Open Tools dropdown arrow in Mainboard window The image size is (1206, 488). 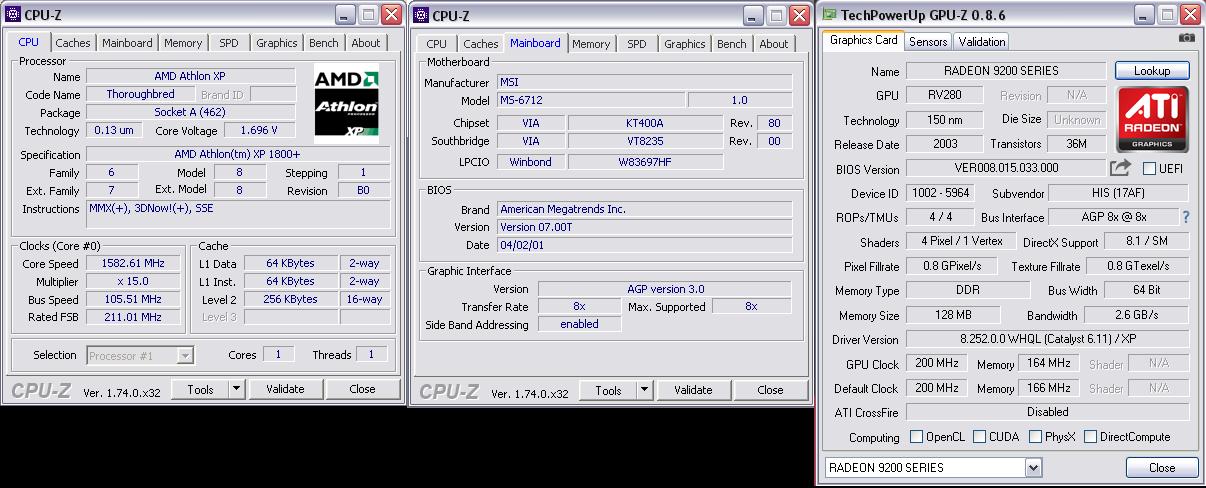645,390
